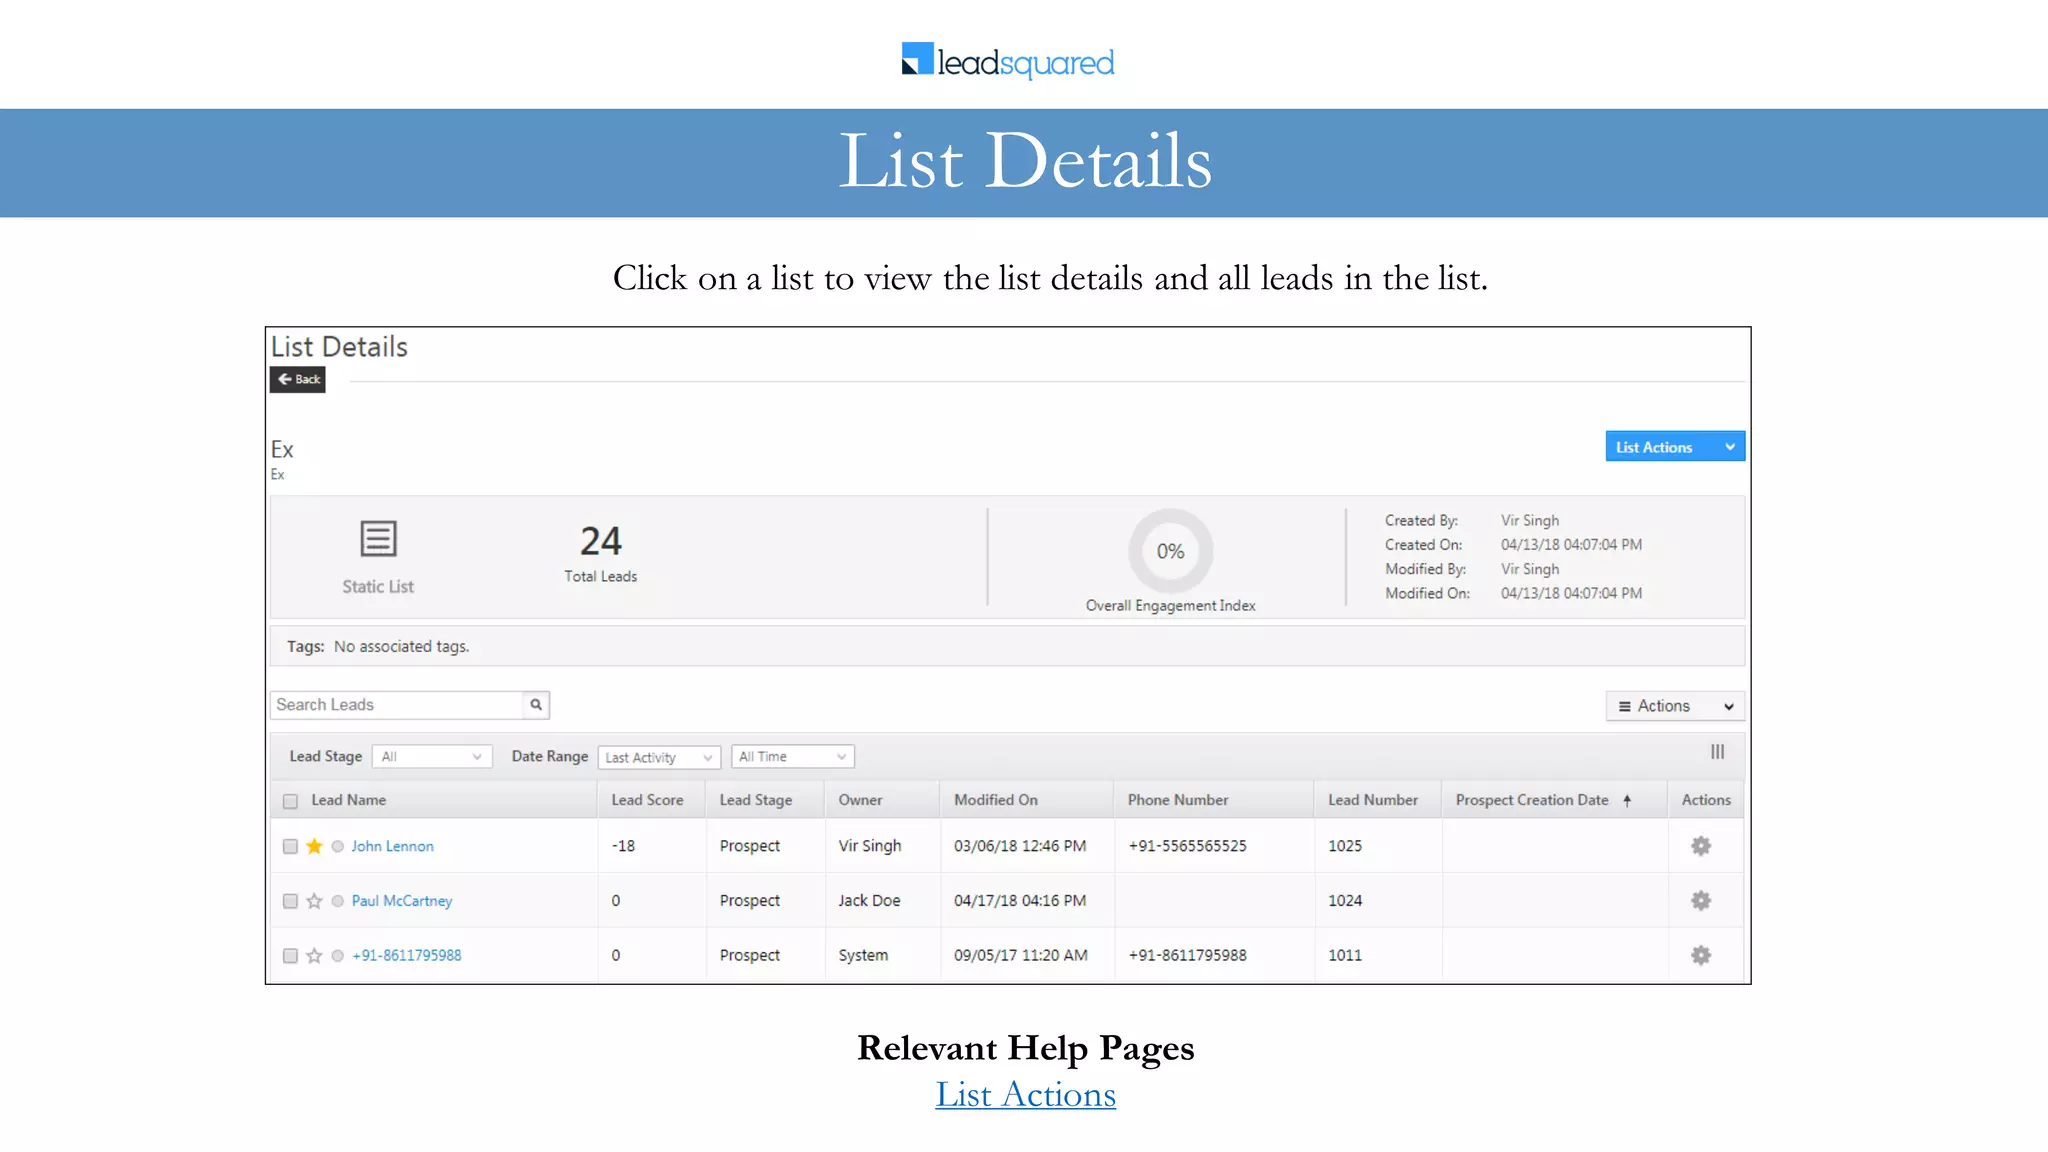The width and height of the screenshot is (2048, 1152).
Task: Sort by Owner column
Action: click(x=860, y=800)
